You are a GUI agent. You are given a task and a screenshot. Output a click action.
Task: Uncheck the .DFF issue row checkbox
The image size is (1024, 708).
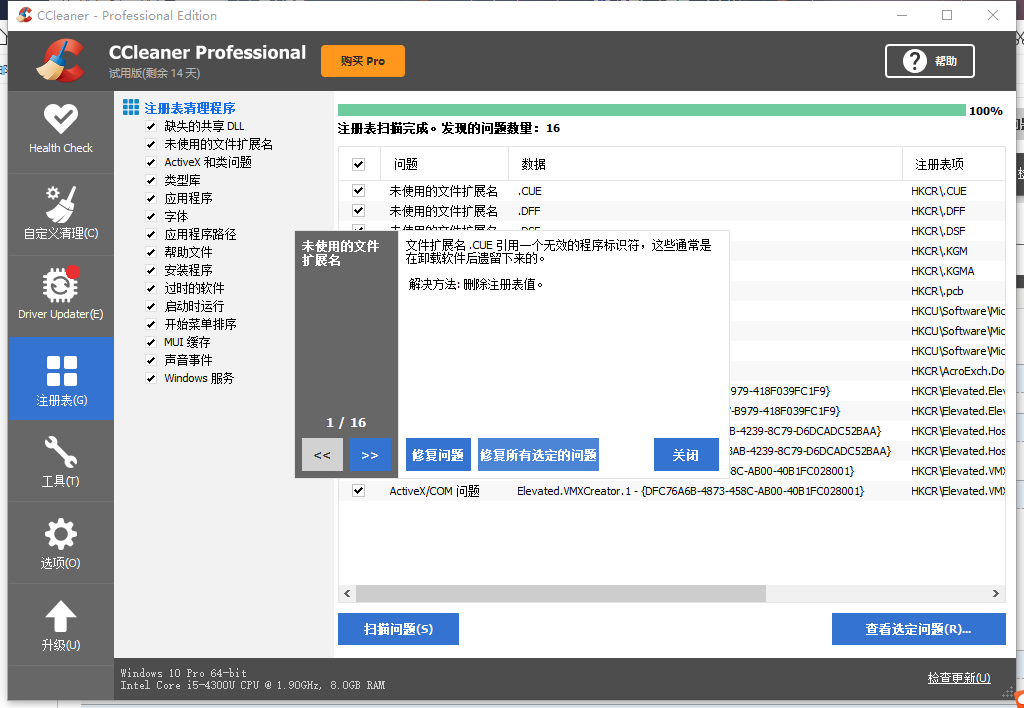point(359,210)
